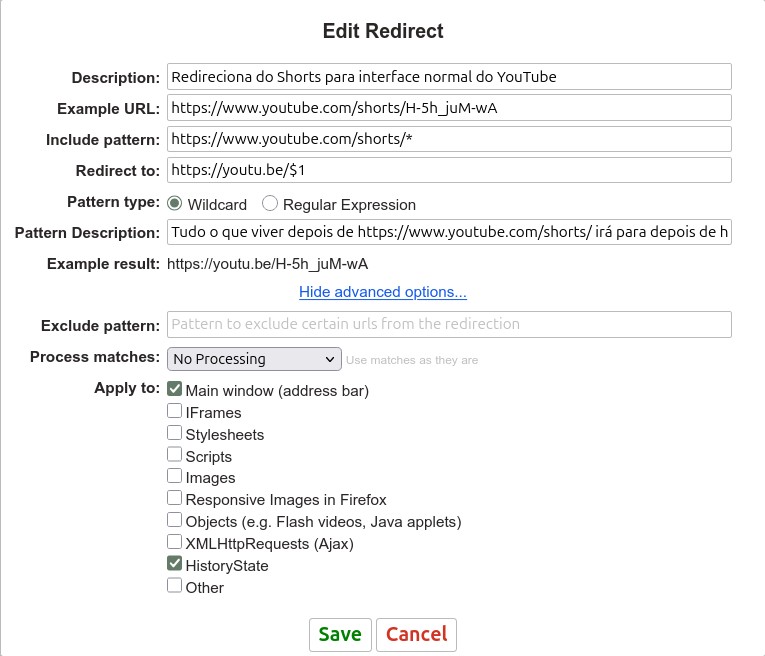Uncheck the HistoryState checkbox
The width and height of the screenshot is (765, 656).
[175, 564]
